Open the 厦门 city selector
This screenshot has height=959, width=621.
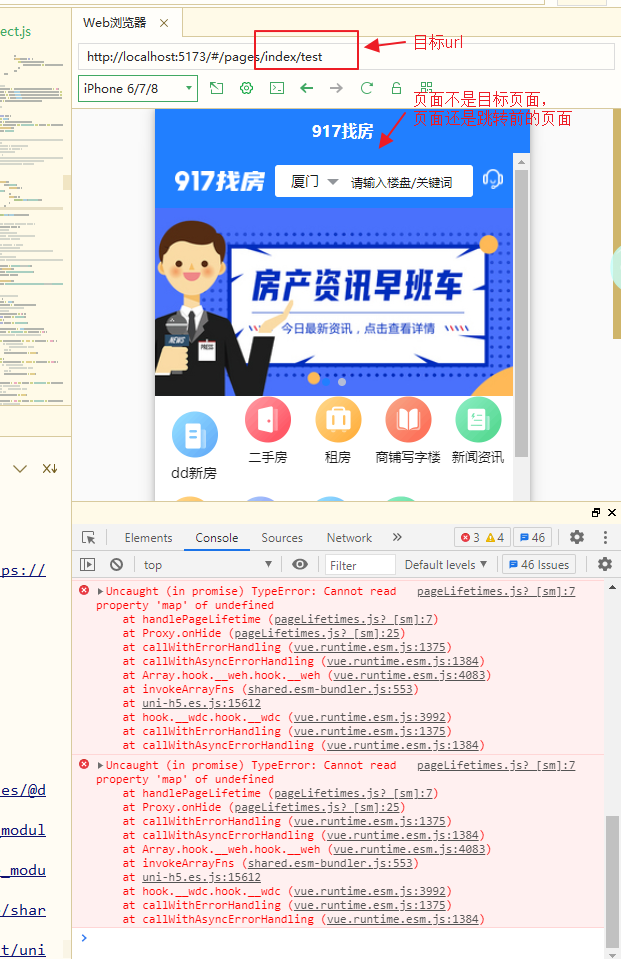coord(314,182)
